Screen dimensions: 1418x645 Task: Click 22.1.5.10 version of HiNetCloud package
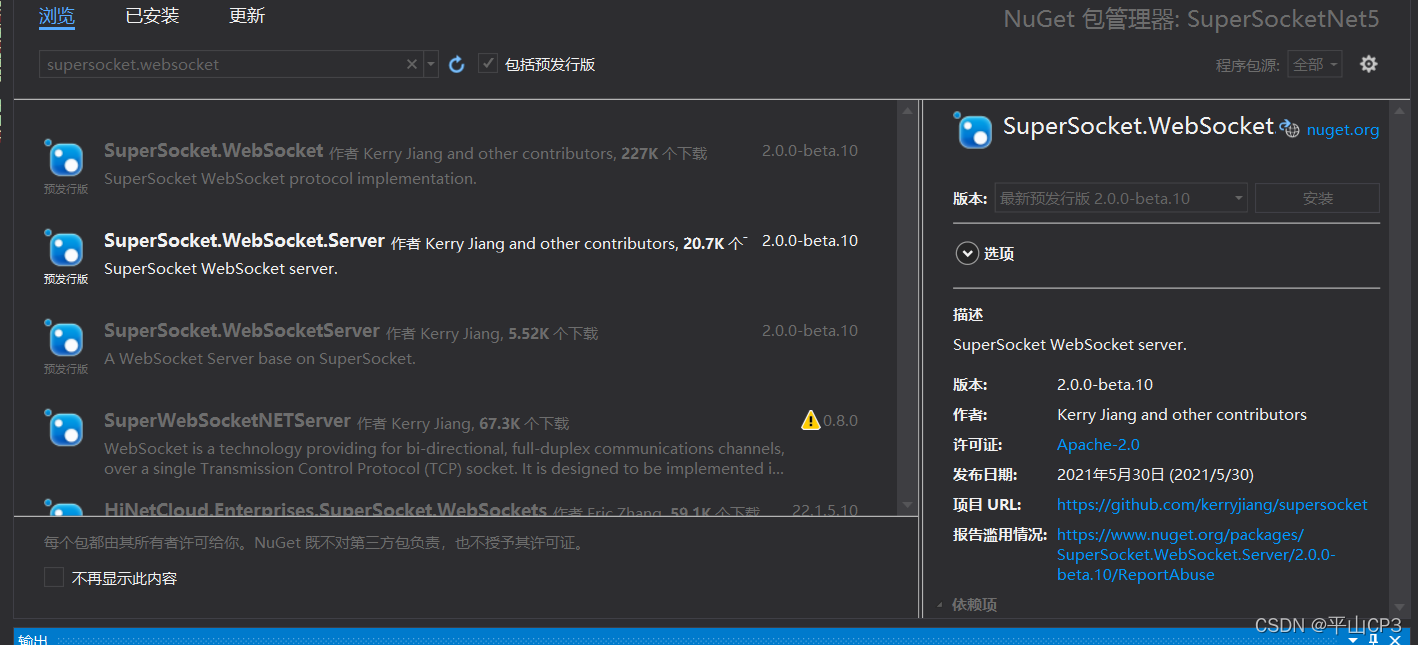tap(825, 510)
